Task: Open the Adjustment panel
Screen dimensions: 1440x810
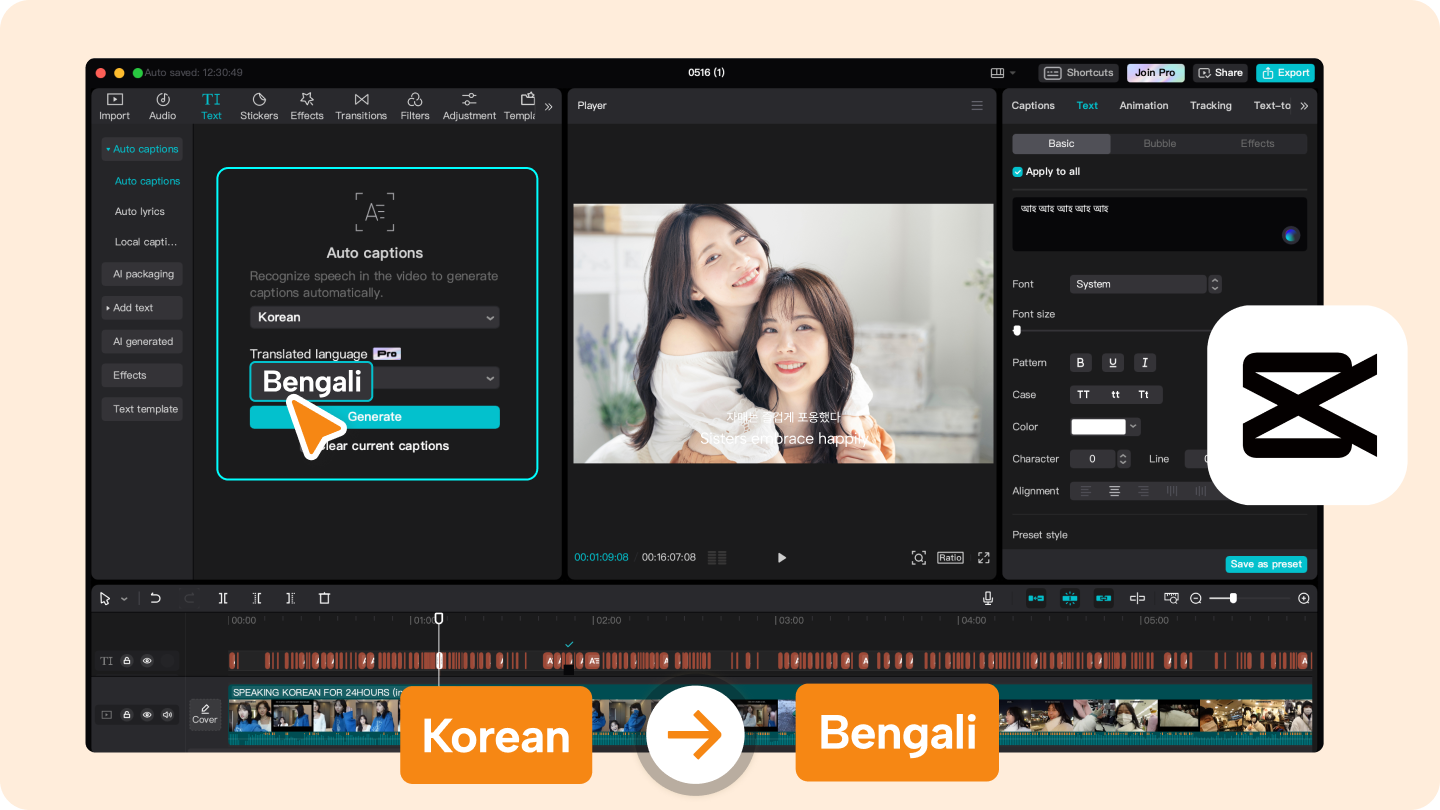Action: (x=469, y=106)
